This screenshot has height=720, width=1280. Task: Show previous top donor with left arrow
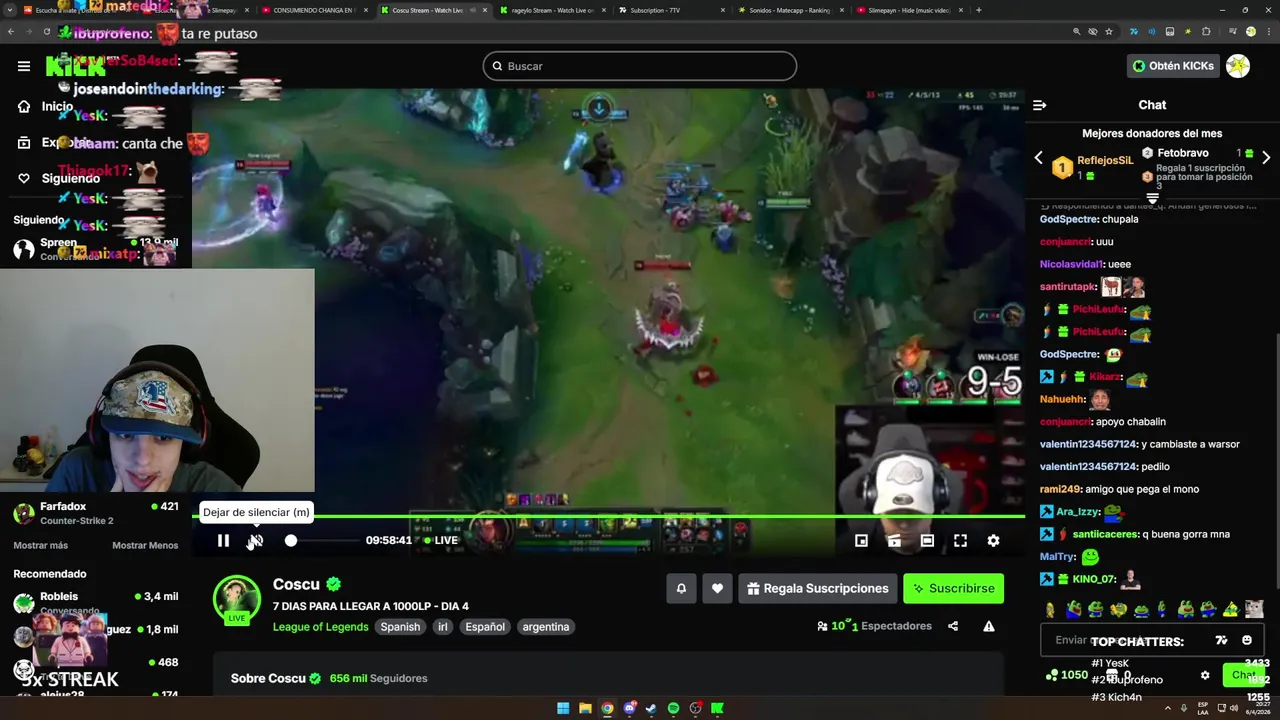coord(1038,158)
